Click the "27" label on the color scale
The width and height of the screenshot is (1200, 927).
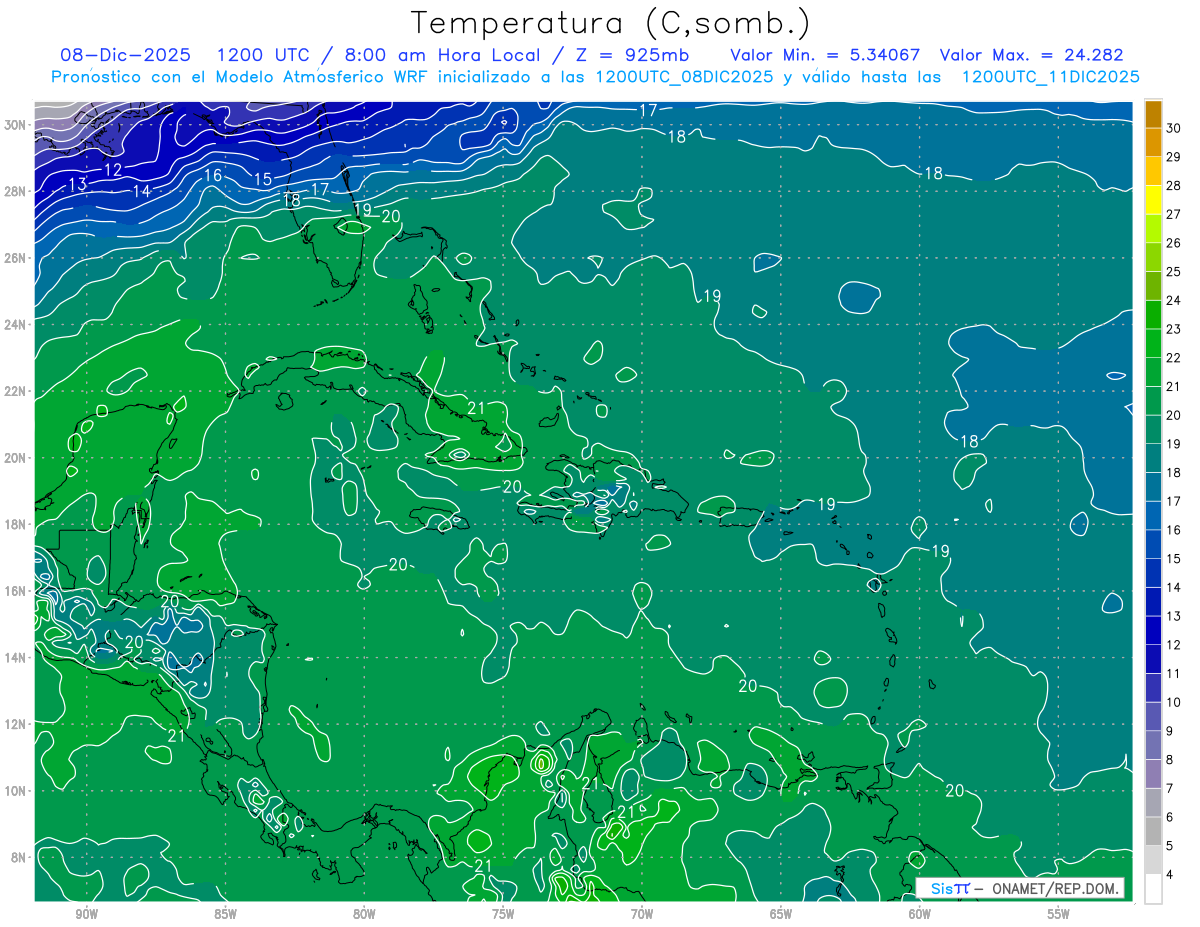pos(1174,214)
